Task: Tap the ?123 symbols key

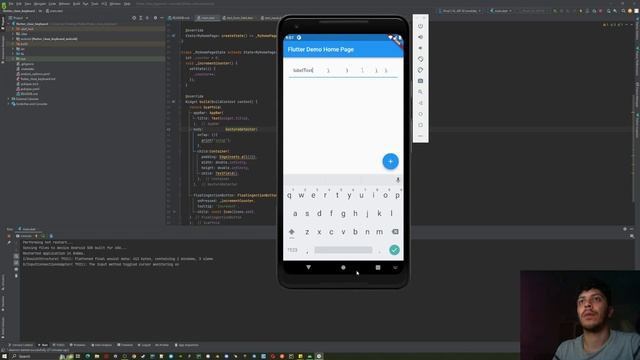Action: (x=292, y=250)
